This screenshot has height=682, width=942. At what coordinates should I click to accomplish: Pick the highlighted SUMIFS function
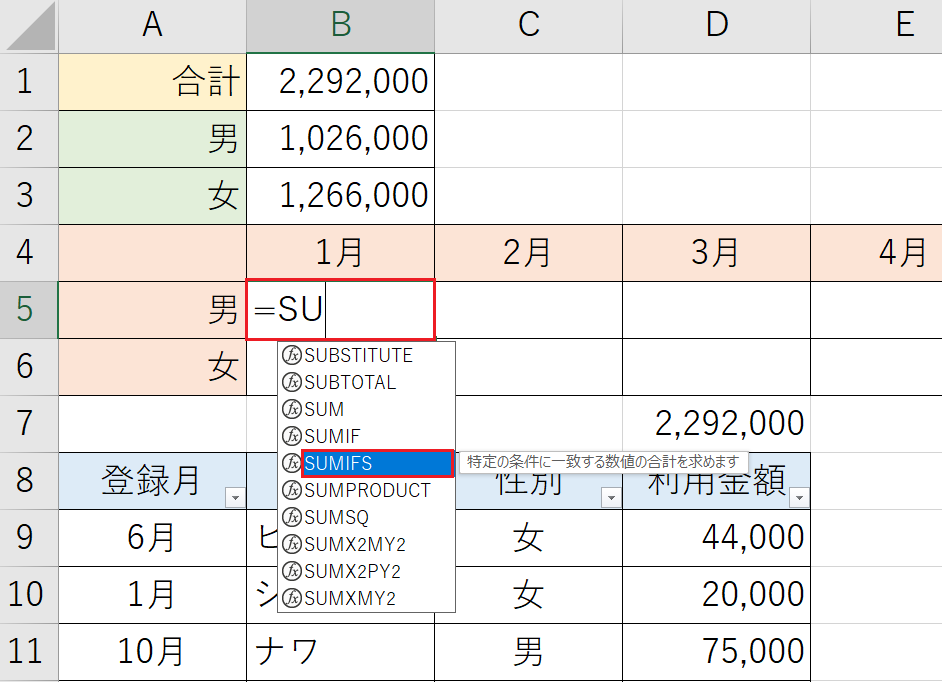377,463
